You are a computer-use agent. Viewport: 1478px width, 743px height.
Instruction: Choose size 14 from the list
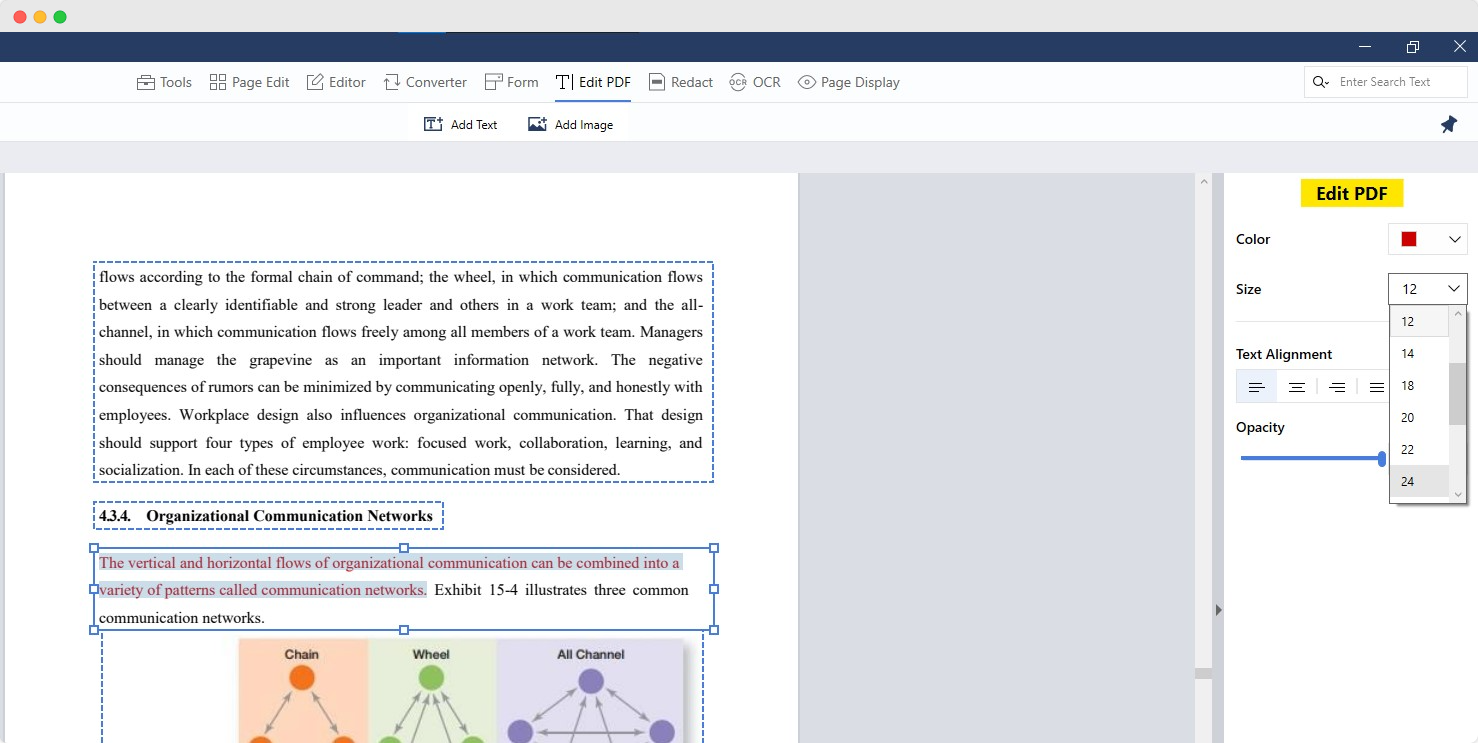tap(1419, 354)
